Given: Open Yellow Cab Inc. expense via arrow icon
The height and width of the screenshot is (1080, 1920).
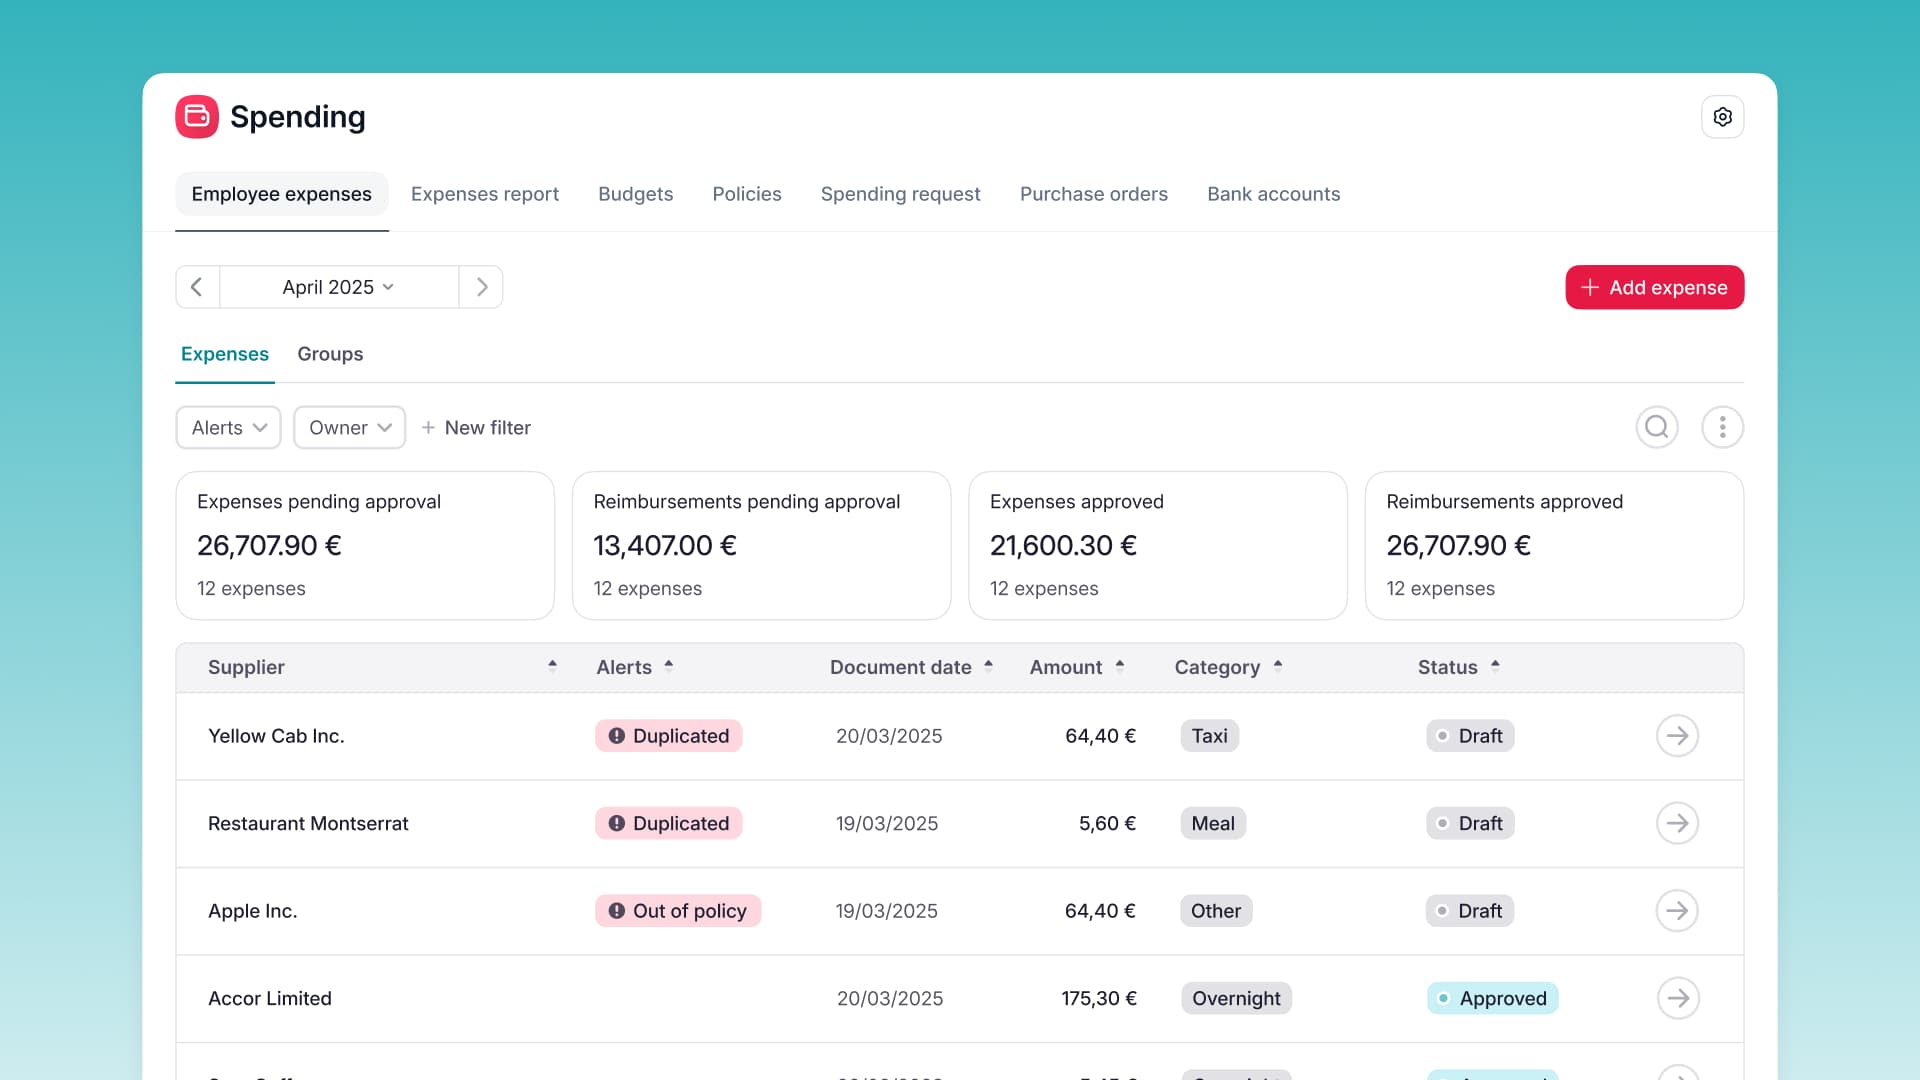Looking at the screenshot, I should tap(1678, 735).
